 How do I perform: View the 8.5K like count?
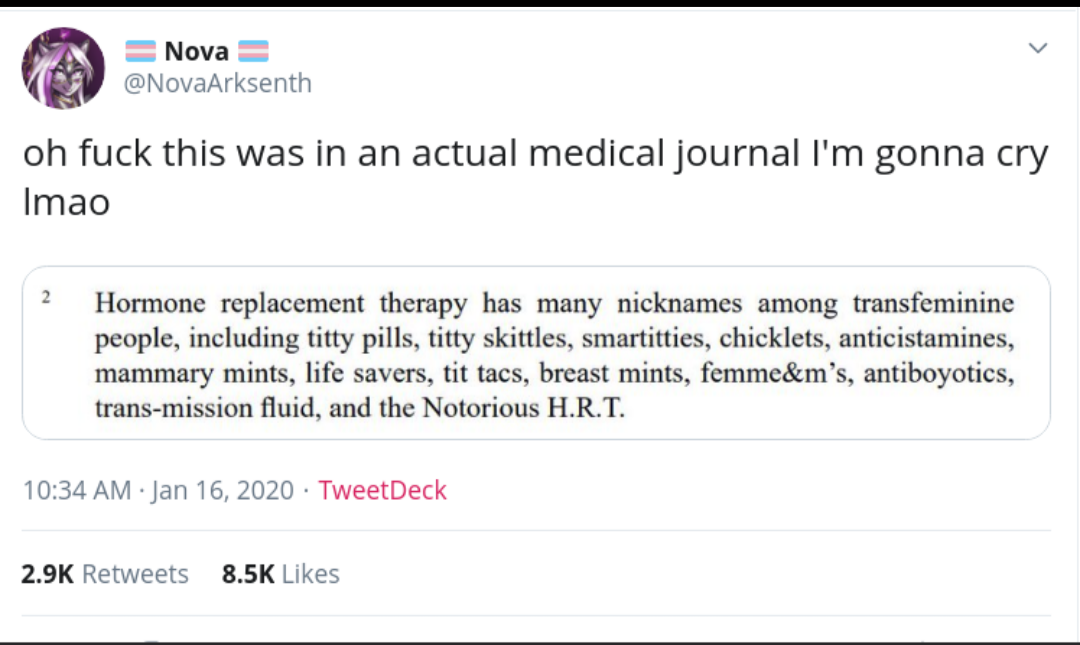pyautogui.click(x=248, y=574)
